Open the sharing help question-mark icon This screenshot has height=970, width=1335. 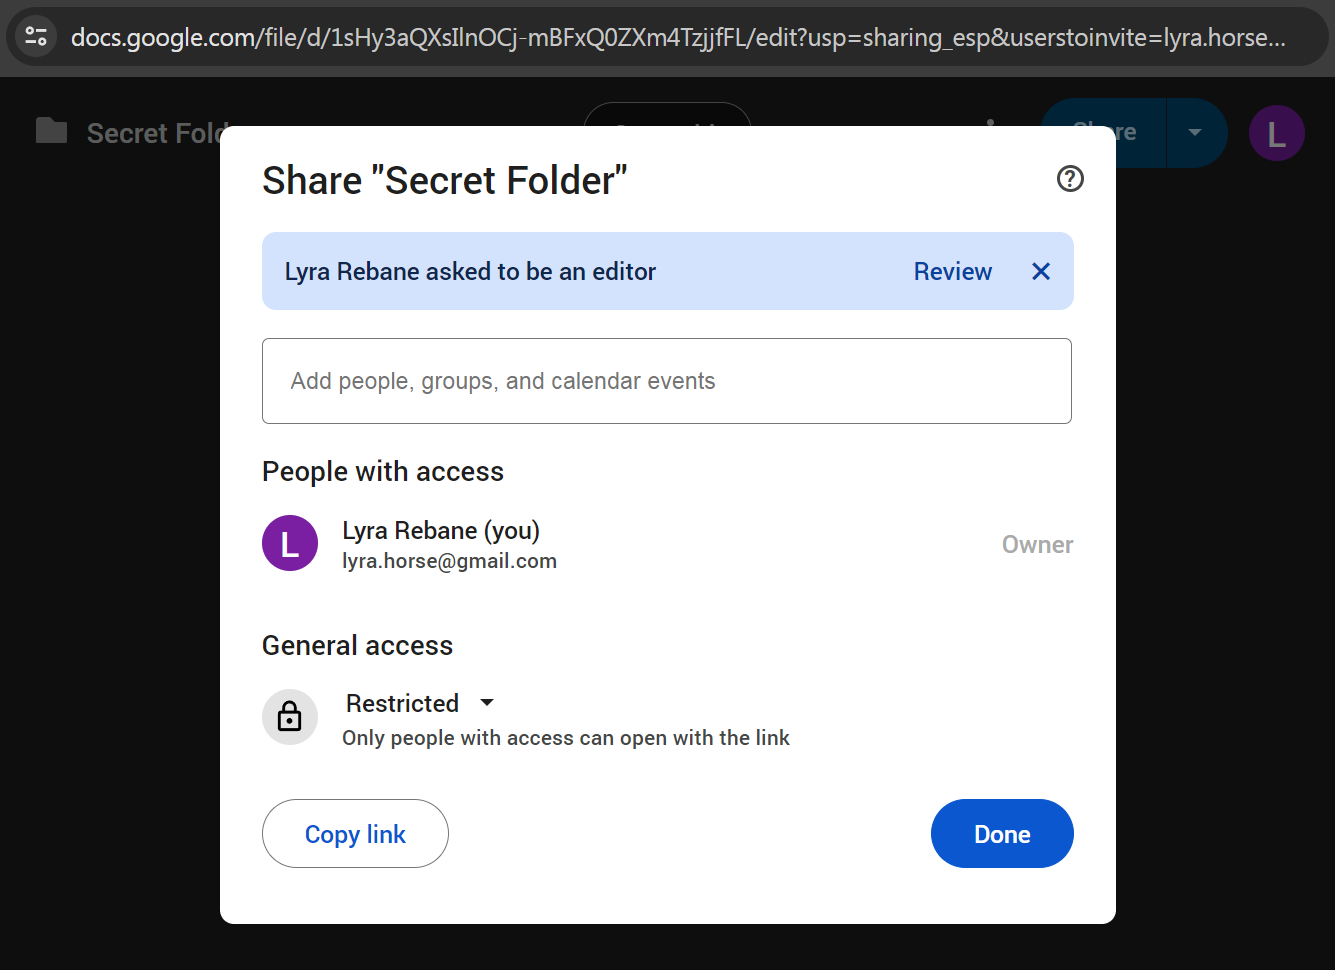(1070, 179)
